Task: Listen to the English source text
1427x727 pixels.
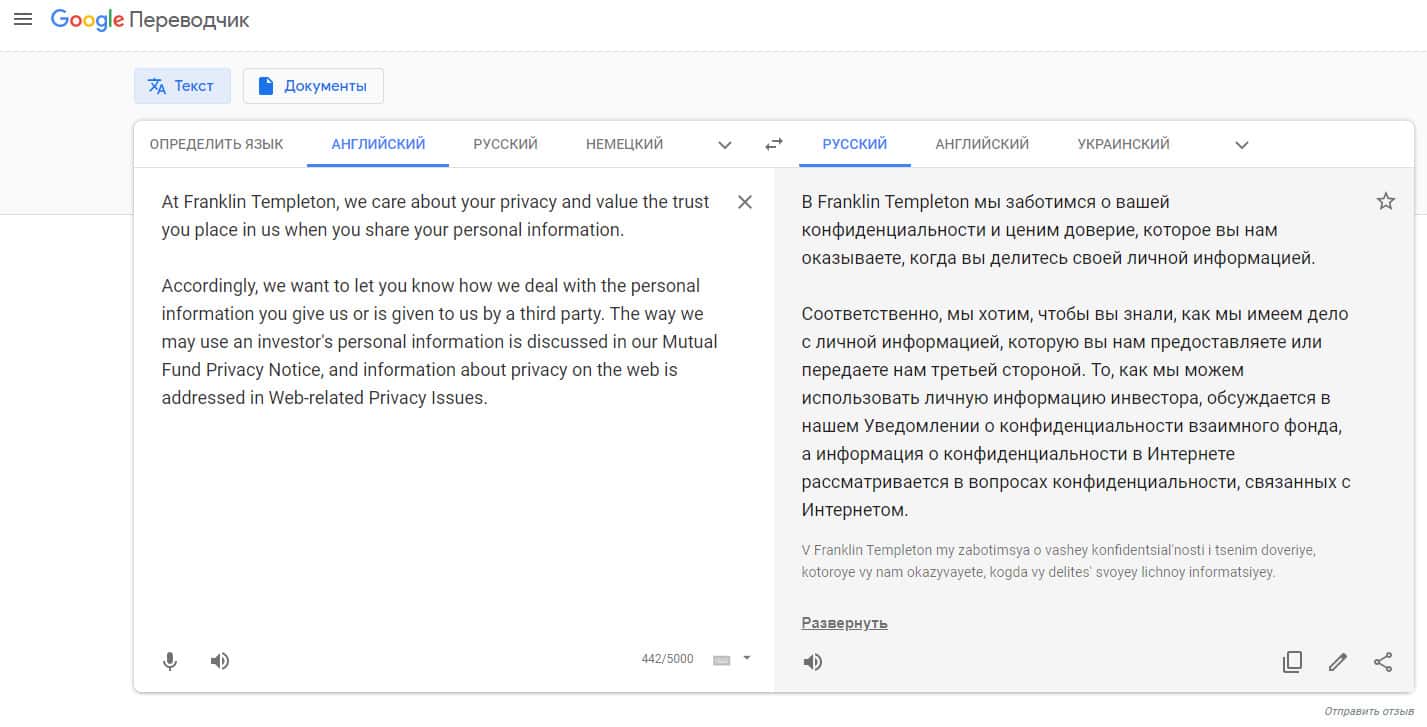Action: tap(220, 661)
